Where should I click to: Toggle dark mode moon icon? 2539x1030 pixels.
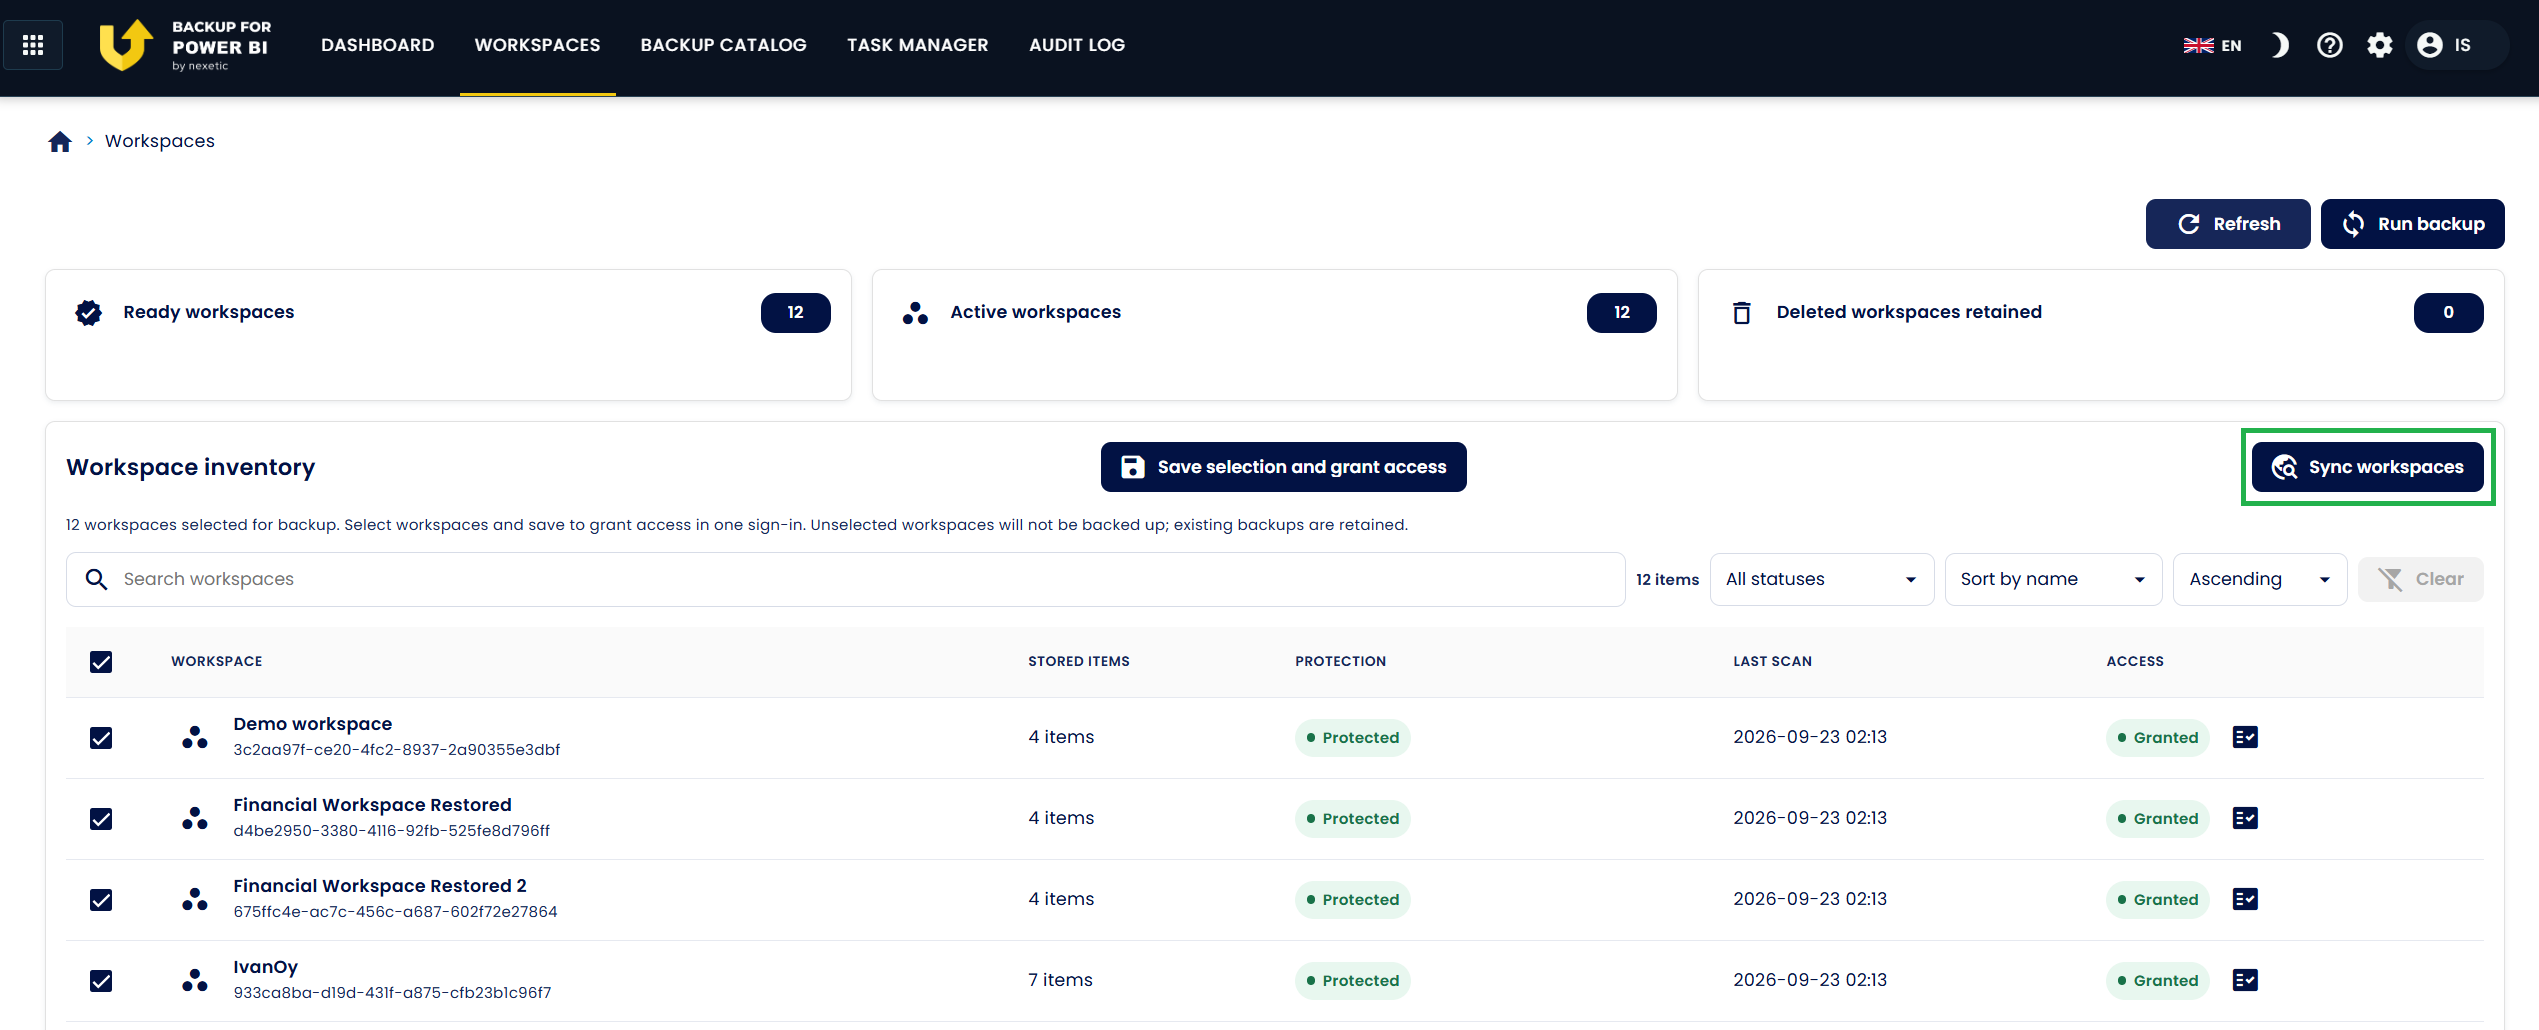[x=2279, y=45]
